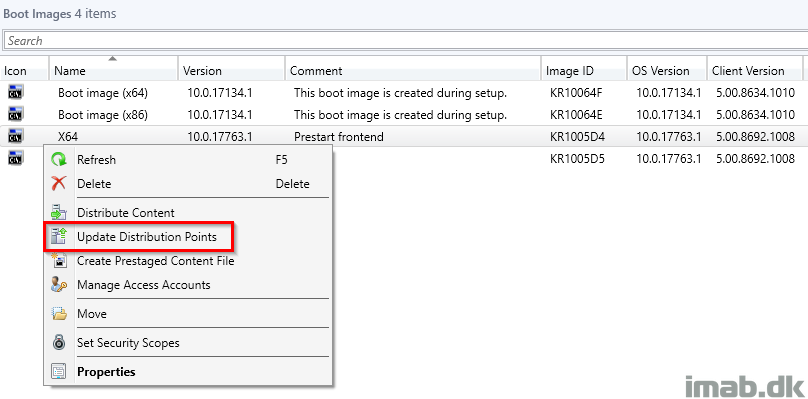The height and width of the screenshot is (399, 808).
Task: Click the Move folder icon
Action: pyautogui.click(x=59, y=313)
